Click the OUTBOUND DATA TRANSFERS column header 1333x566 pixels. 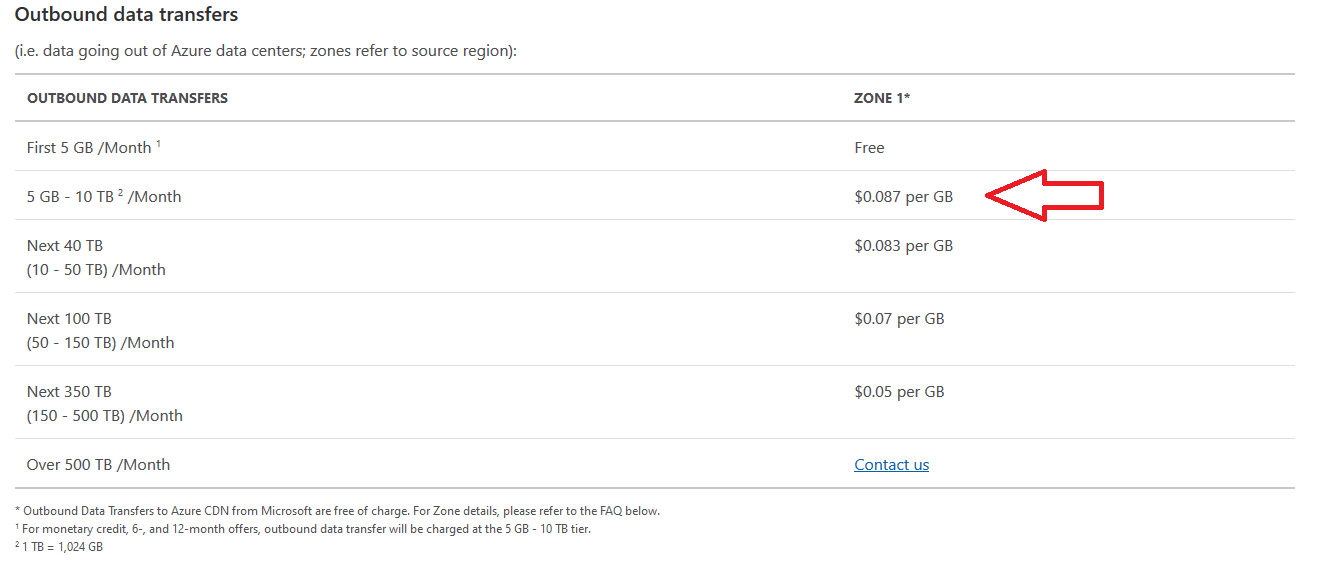tap(127, 98)
